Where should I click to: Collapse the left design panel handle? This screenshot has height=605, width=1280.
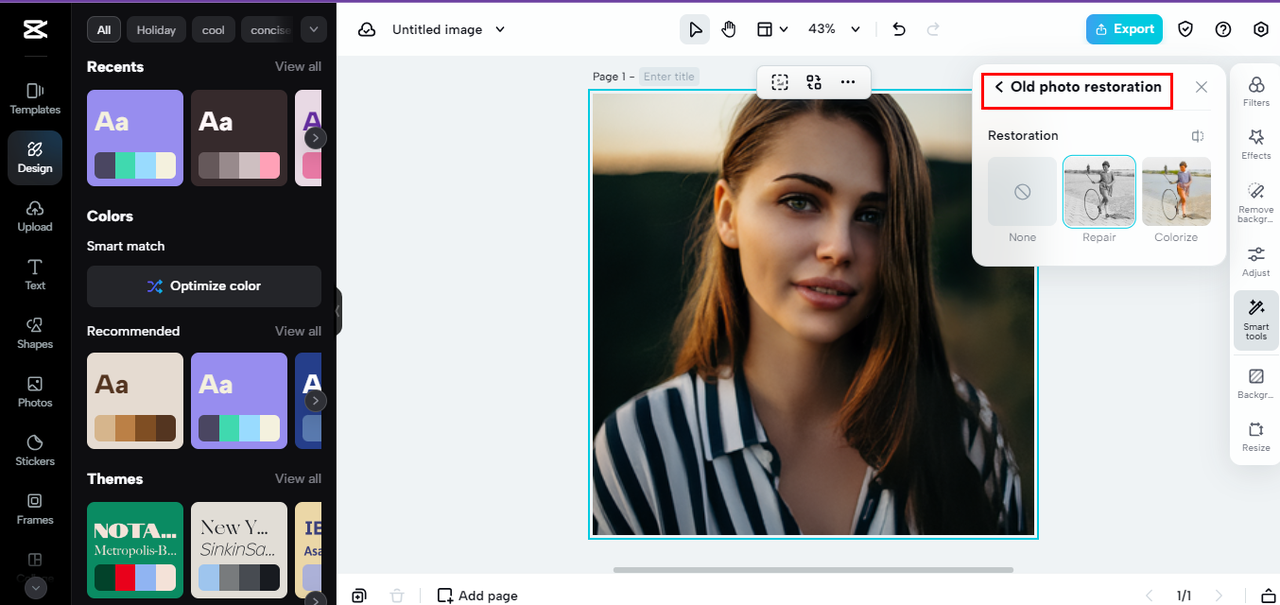pyautogui.click(x=338, y=311)
